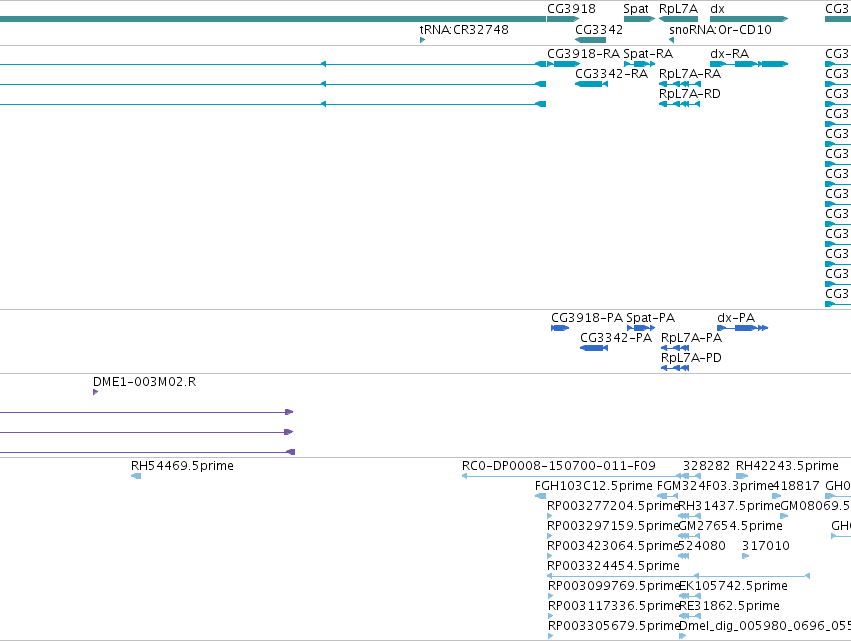Click the RpL7A-PD feature
Image resolution: width=851 pixels, height=641 pixels.
click(x=675, y=368)
